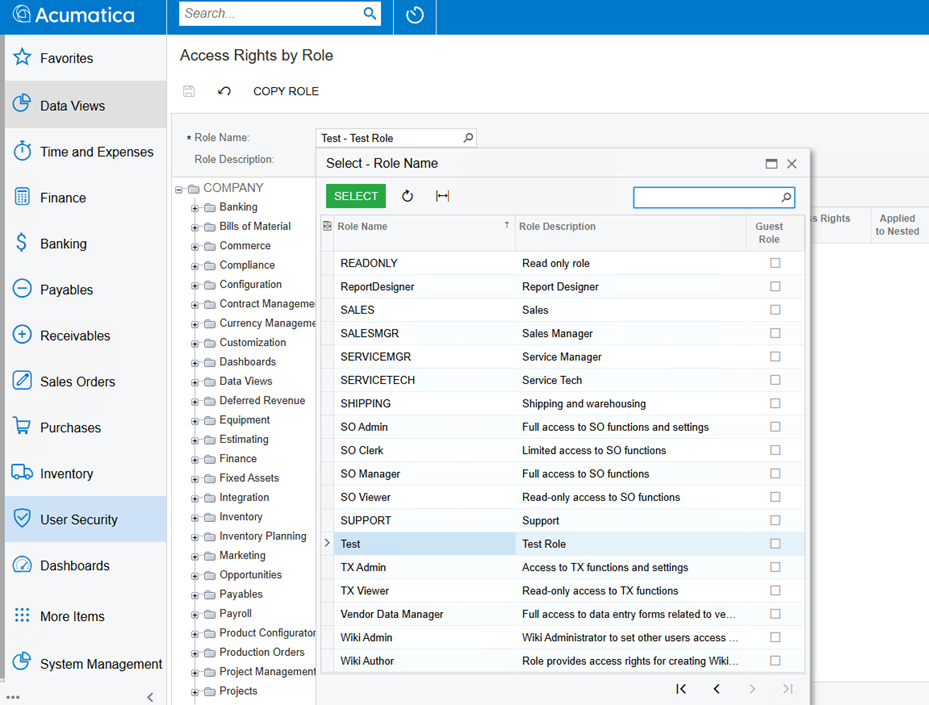The width and height of the screenshot is (929, 705).
Task: Click the COPY ROLE button
Action: [x=286, y=91]
